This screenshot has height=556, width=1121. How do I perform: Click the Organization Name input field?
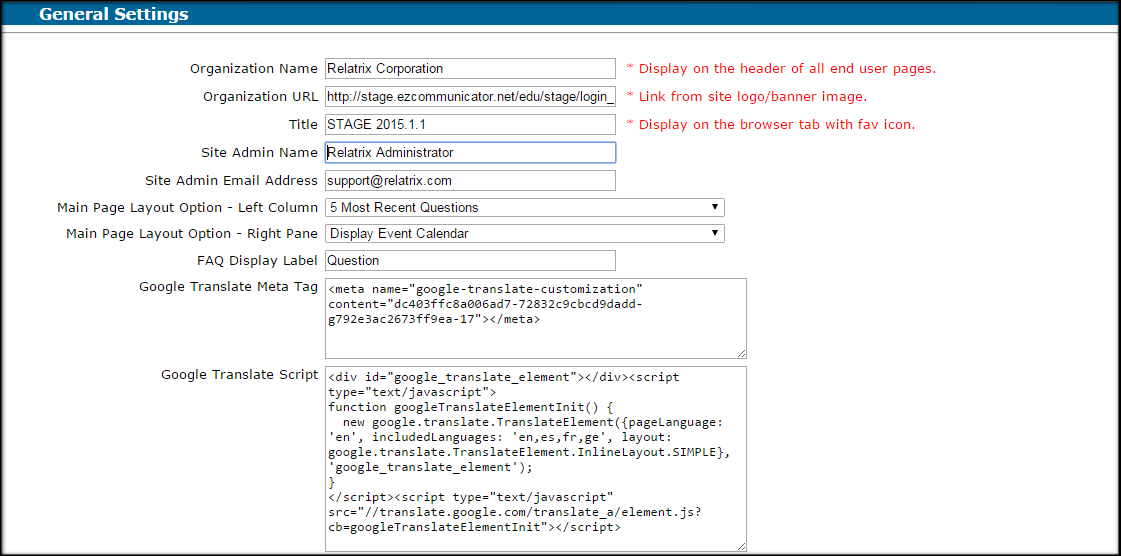470,69
